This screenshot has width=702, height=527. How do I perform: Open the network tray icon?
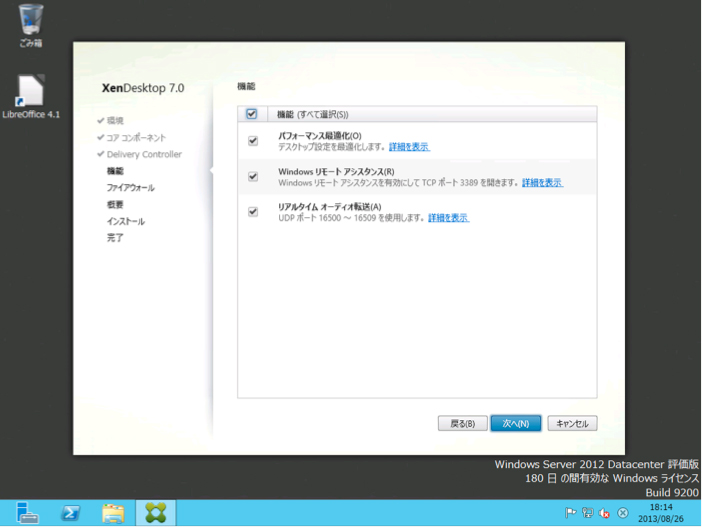pos(587,513)
